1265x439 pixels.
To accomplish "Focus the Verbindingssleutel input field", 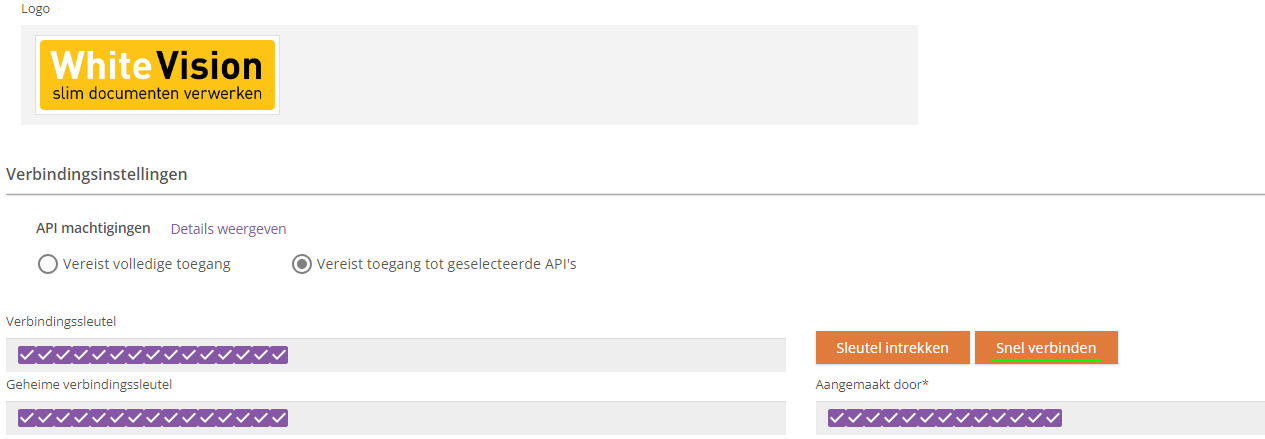I will pyautogui.click(x=396, y=355).
